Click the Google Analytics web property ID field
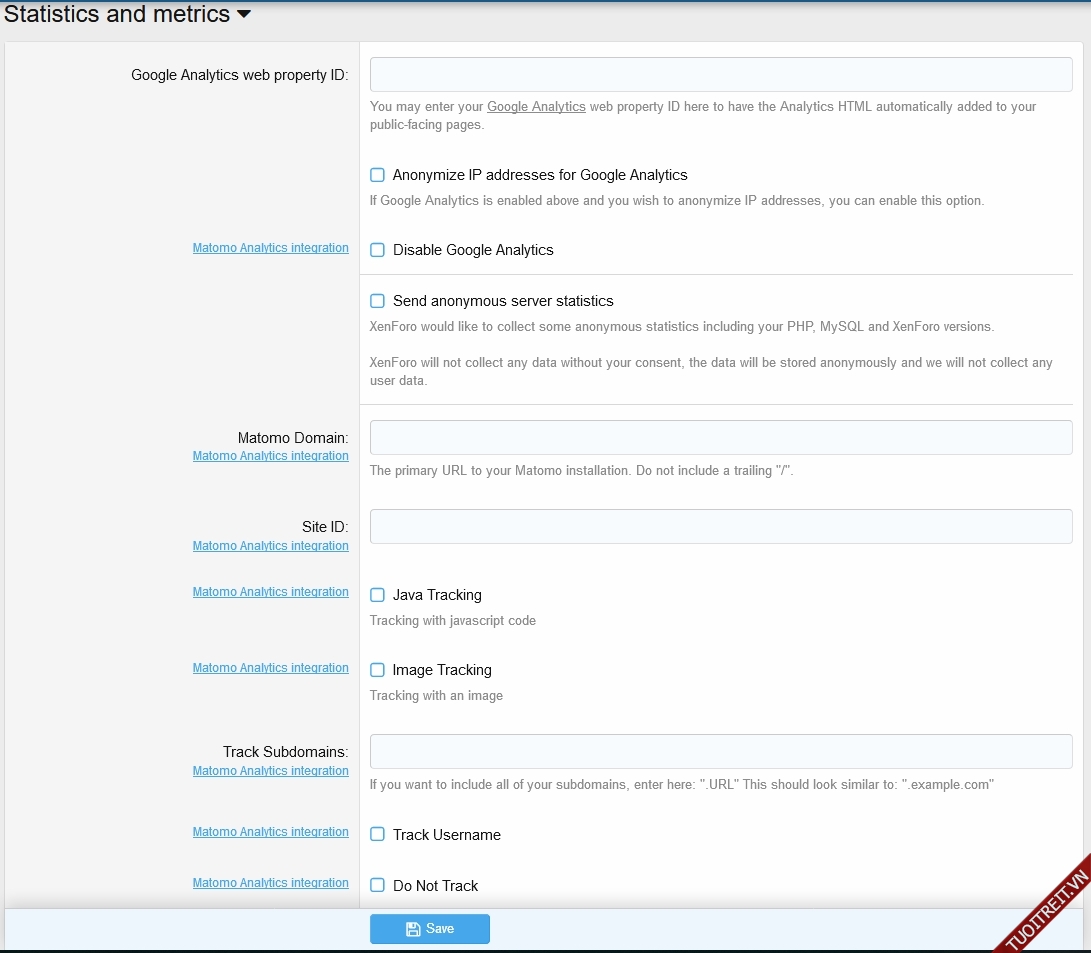 point(720,75)
